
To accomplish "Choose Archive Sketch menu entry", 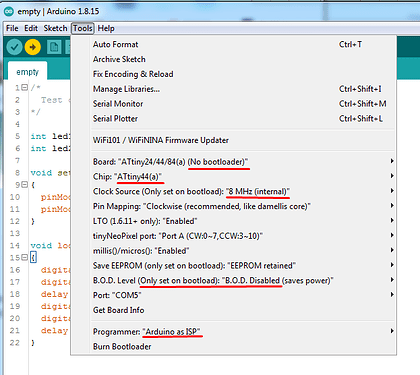I will pyautogui.click(x=233, y=59).
